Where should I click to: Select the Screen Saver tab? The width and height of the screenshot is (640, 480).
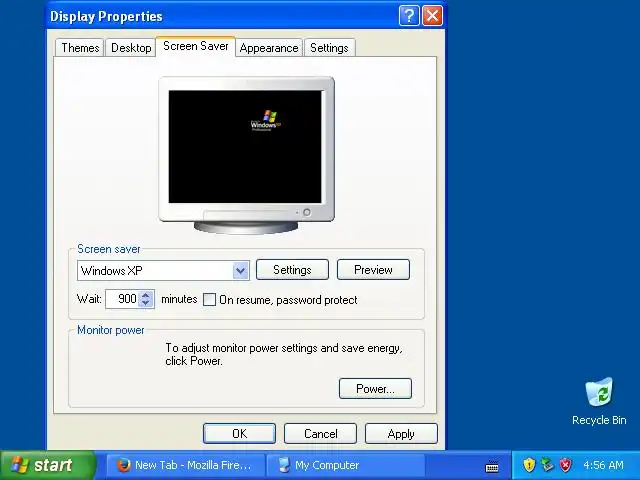[x=196, y=46]
